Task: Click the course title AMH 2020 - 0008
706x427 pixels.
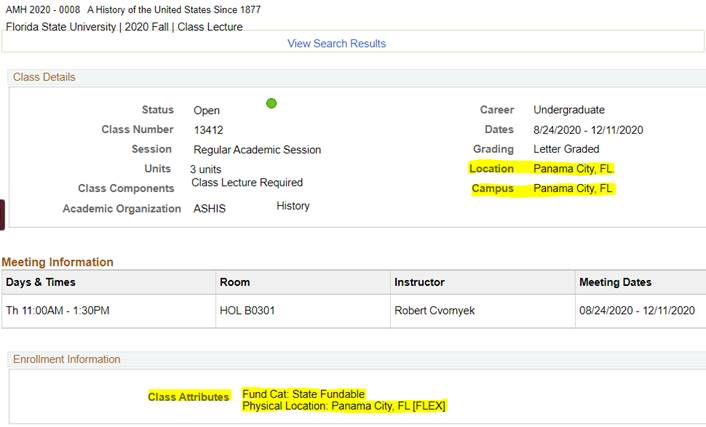Action: coord(43,9)
